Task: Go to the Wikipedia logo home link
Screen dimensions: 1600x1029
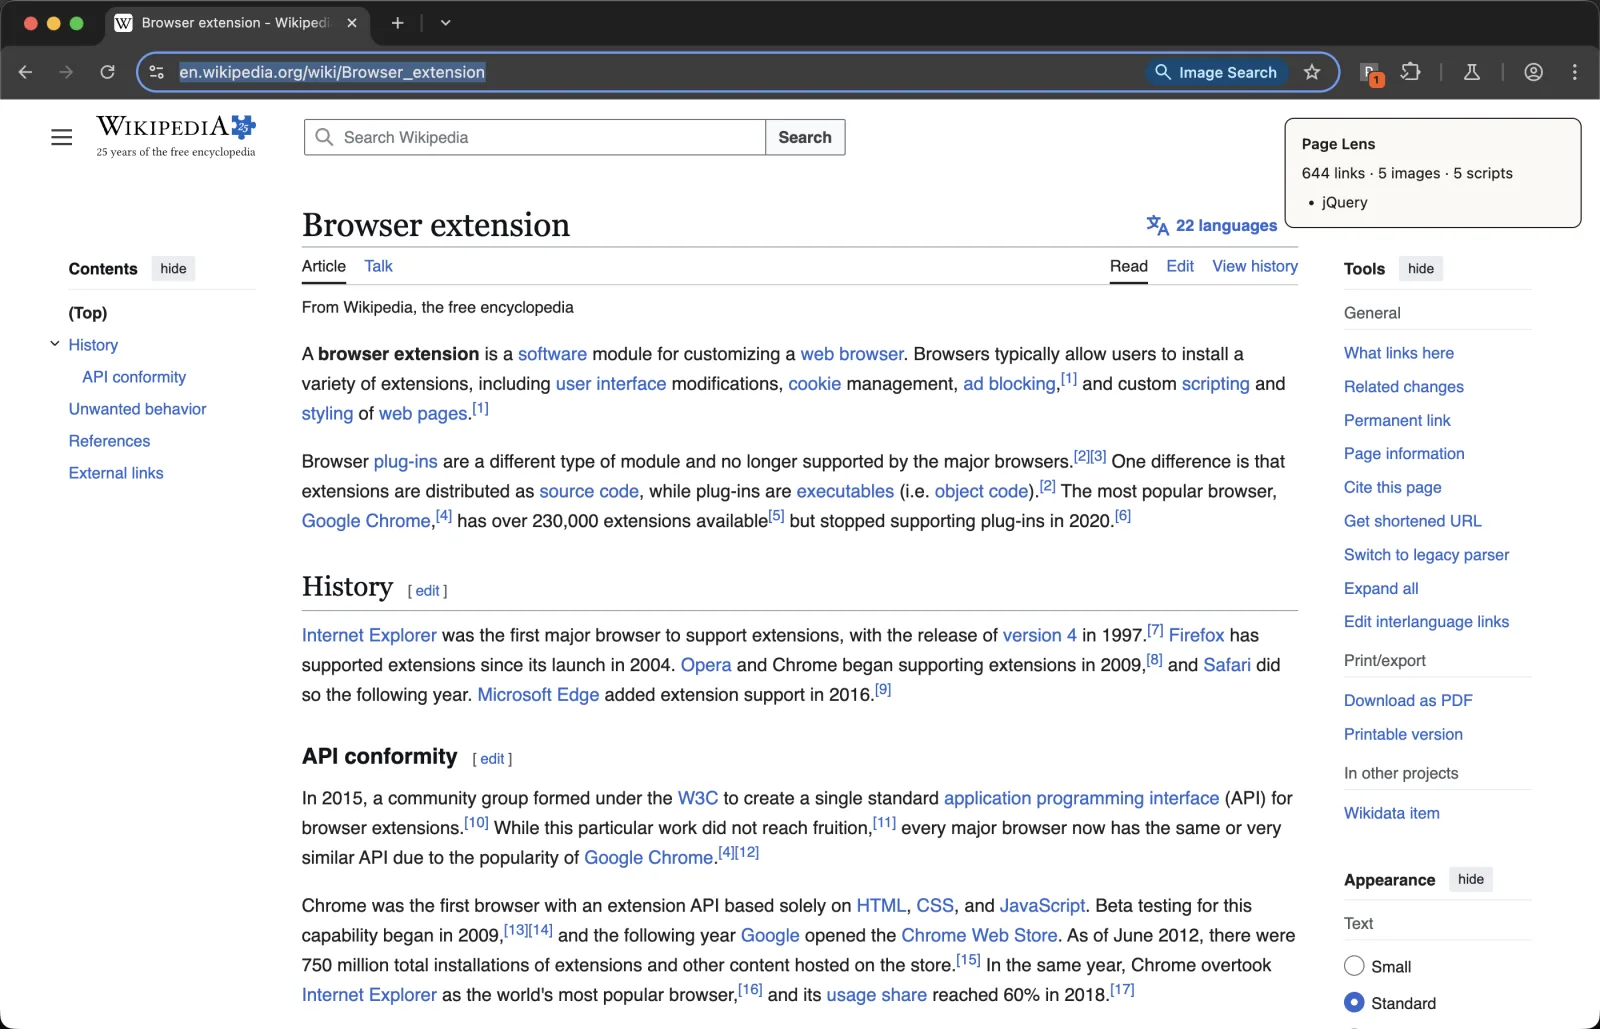Action: point(176,136)
